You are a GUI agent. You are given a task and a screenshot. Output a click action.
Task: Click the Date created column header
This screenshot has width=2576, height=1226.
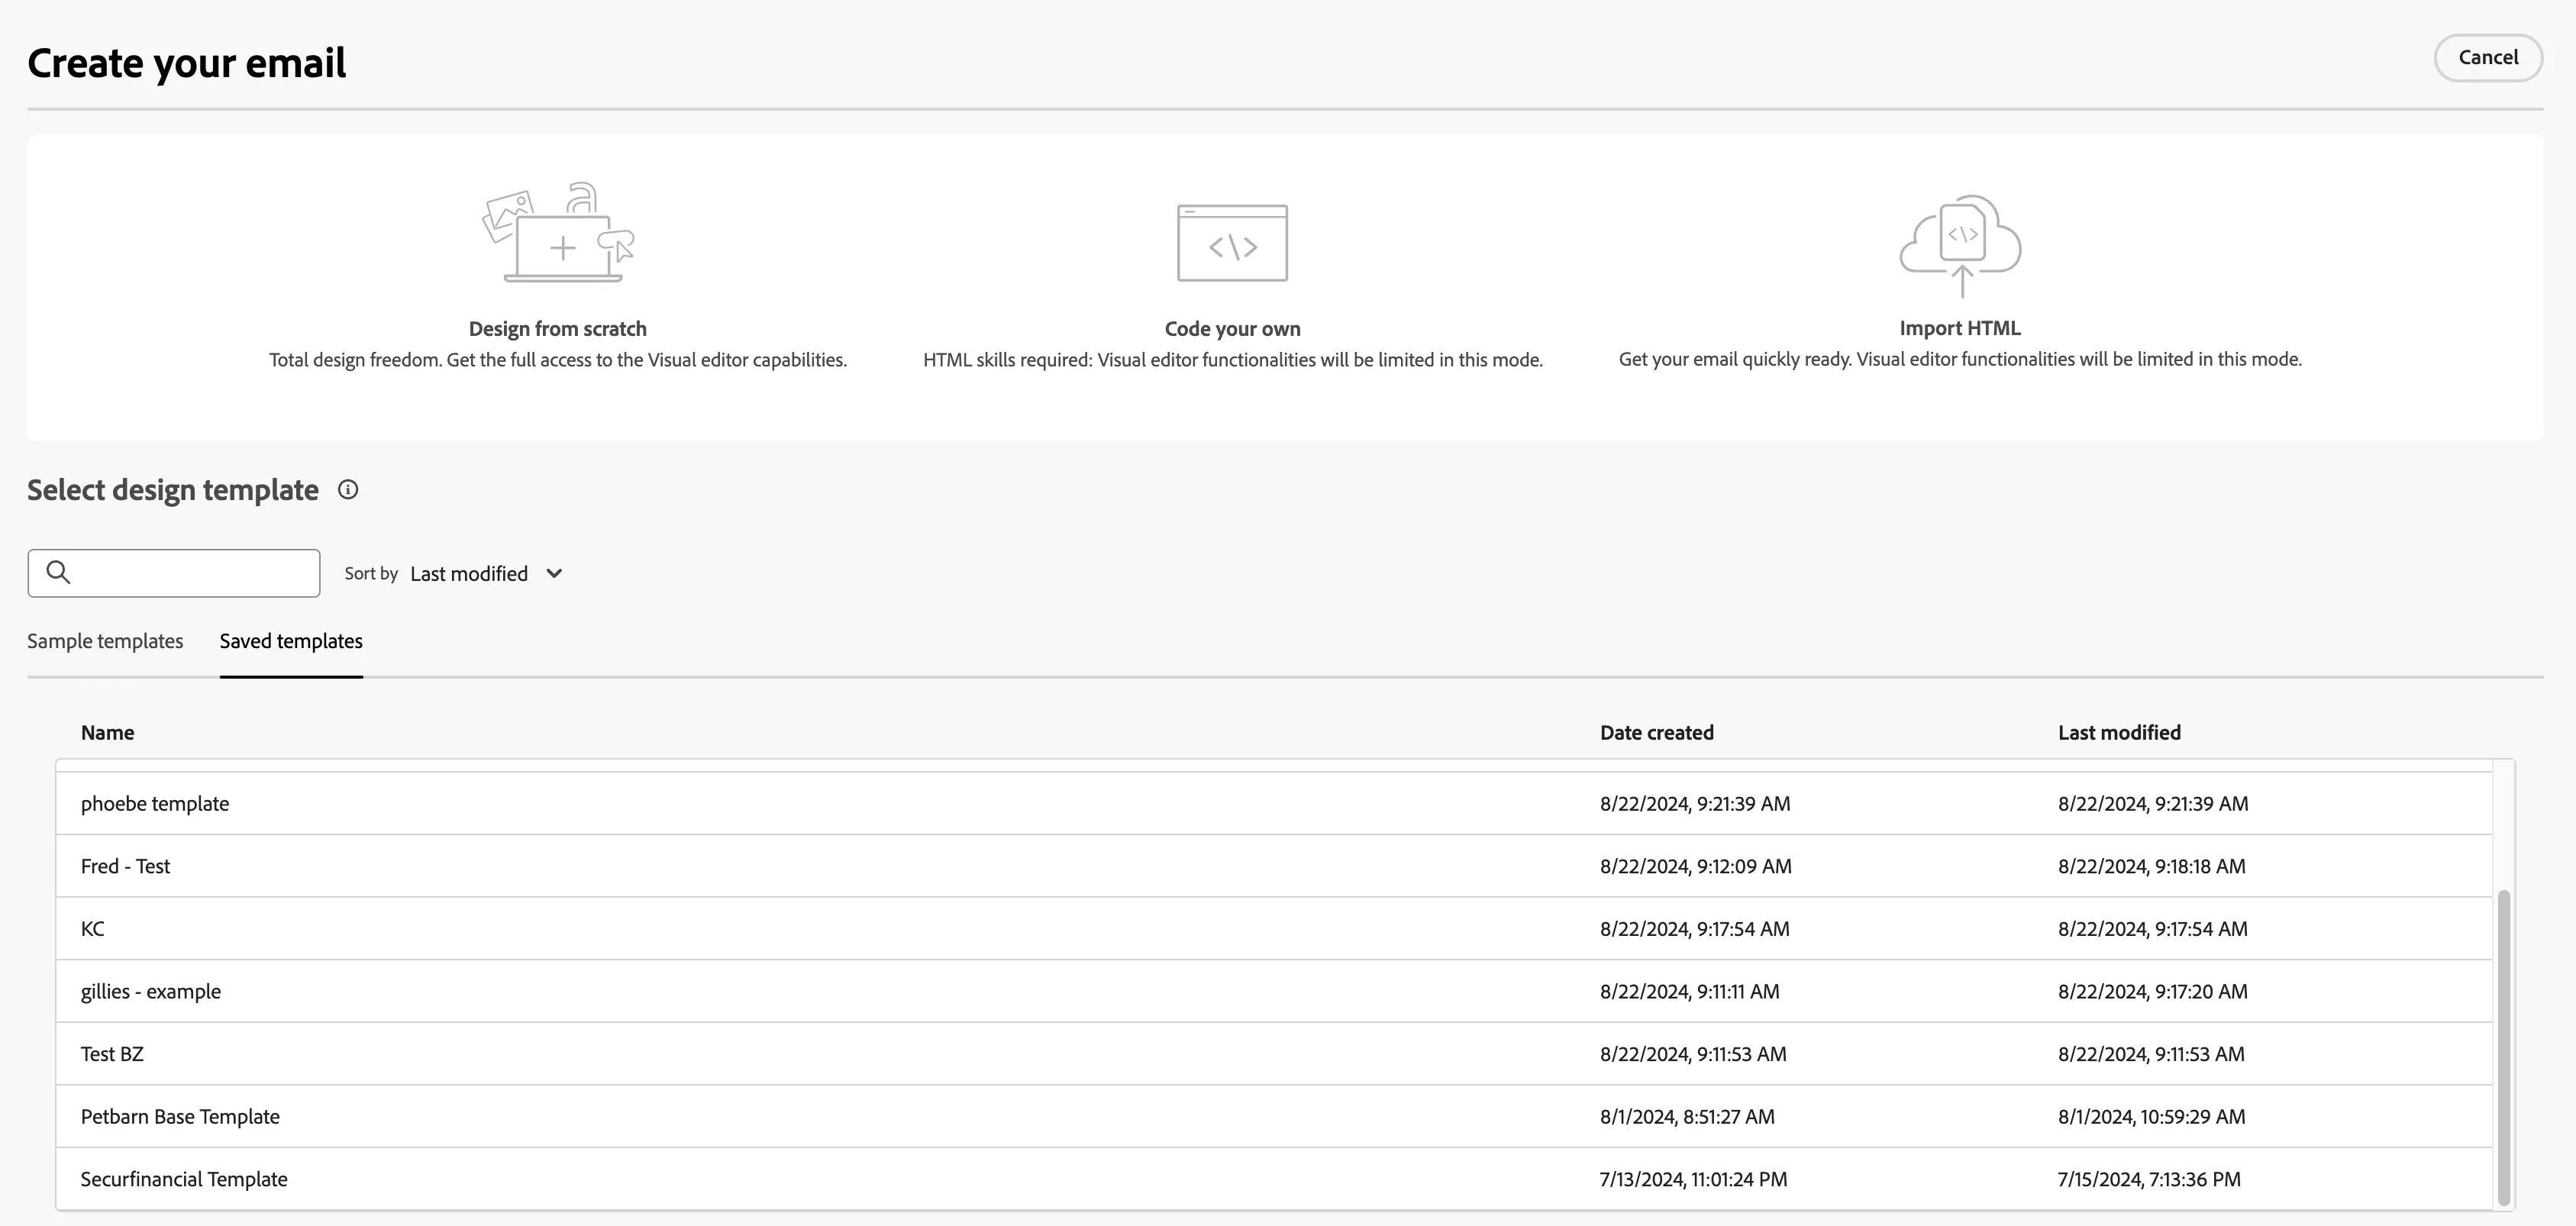[1657, 733]
